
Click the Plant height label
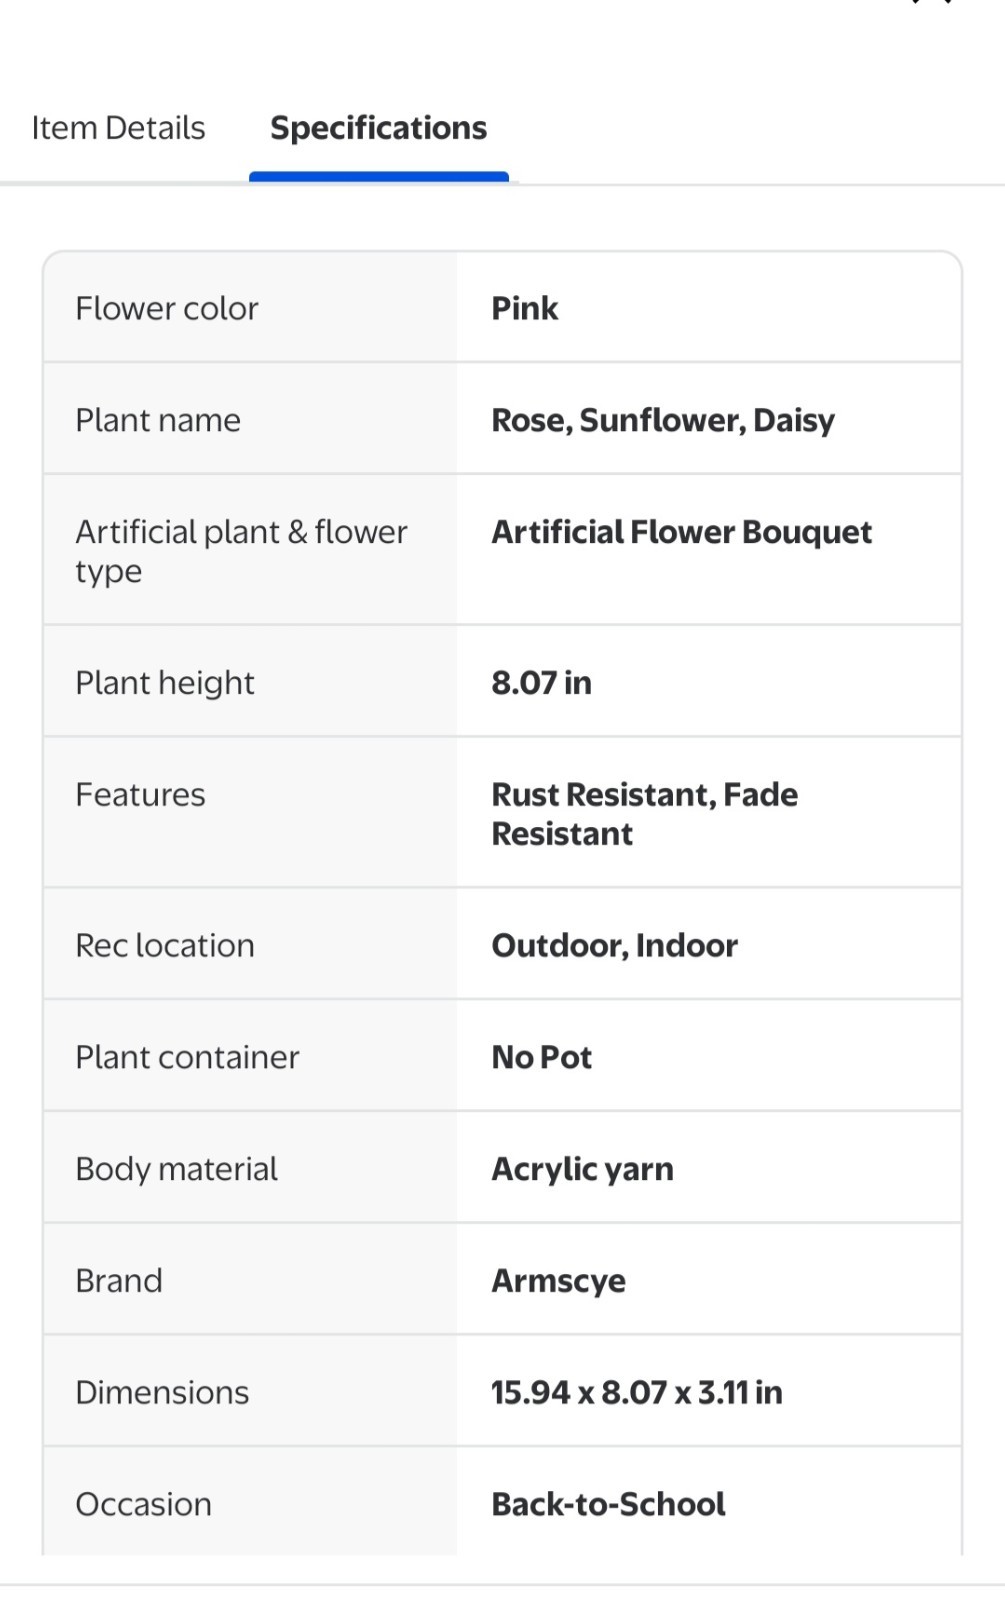165,683
